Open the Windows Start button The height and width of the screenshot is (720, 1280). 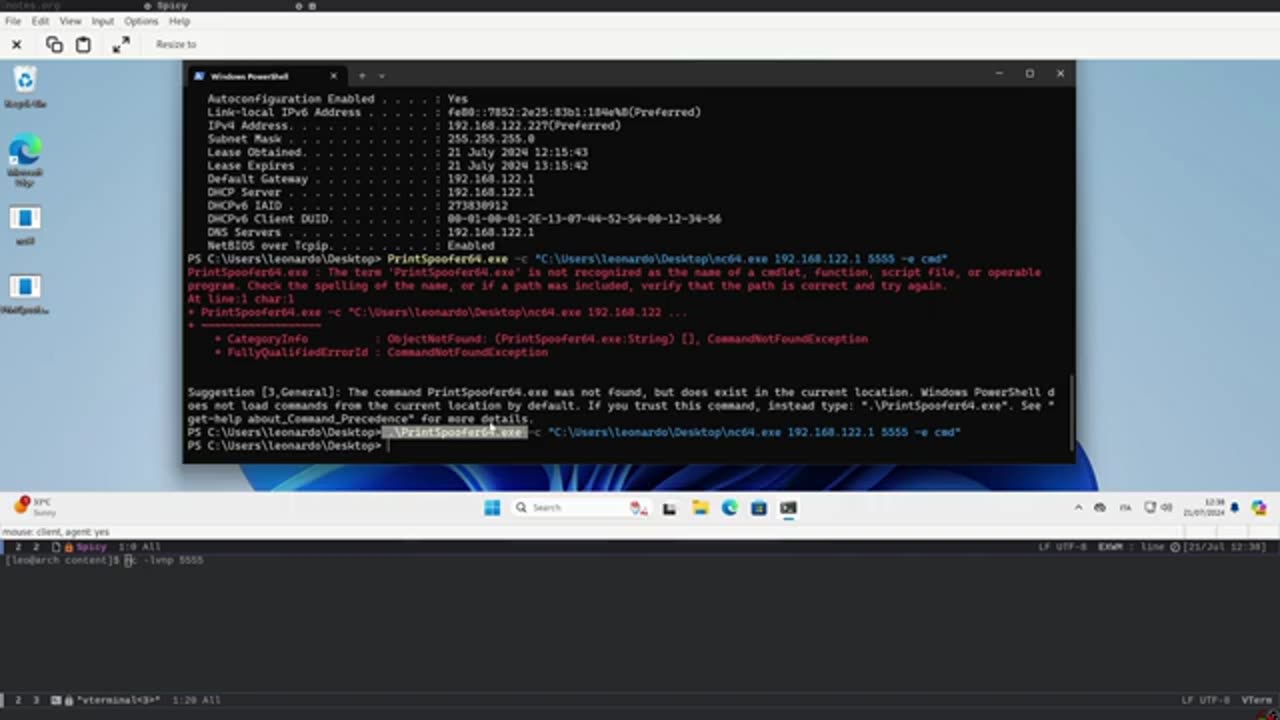pos(492,508)
